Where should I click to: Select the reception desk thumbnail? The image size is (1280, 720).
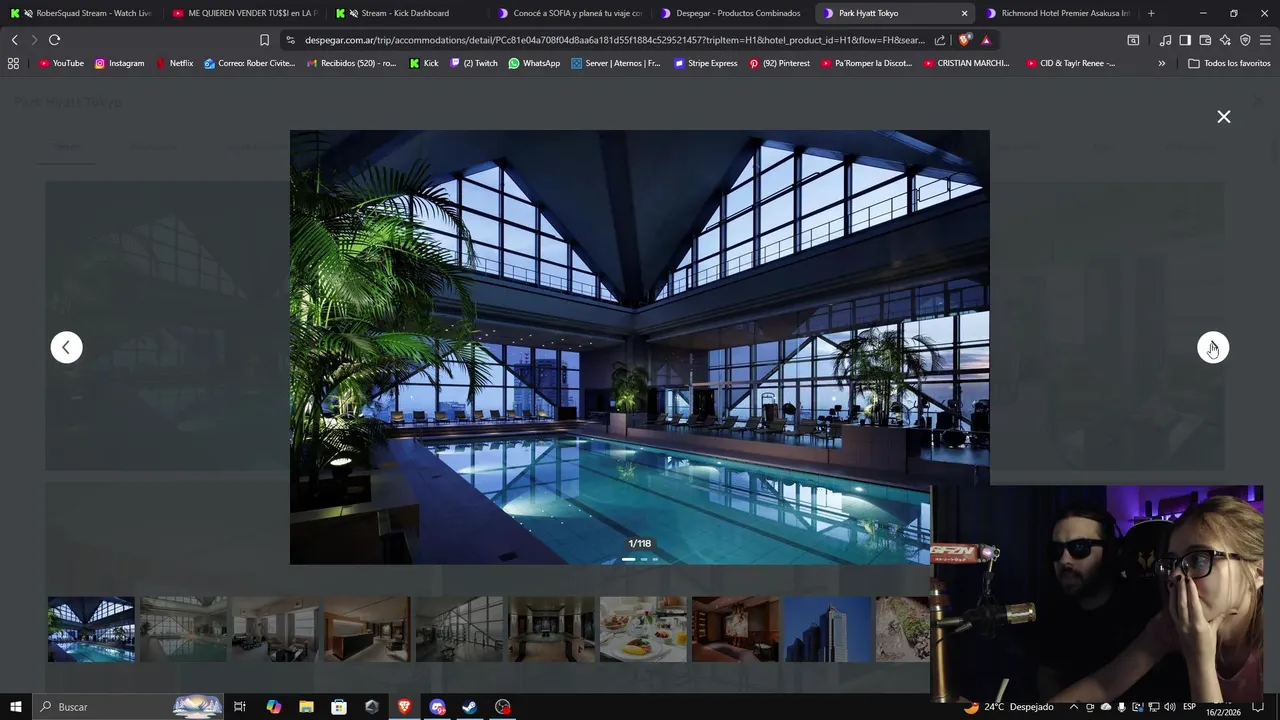[x=367, y=629]
